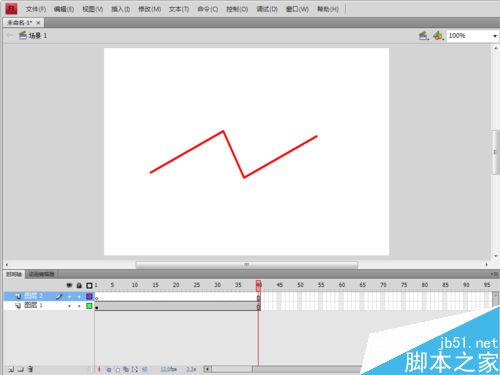Toggle Edit Multiple Frames icon
500x375 pixels.
pos(126,369)
